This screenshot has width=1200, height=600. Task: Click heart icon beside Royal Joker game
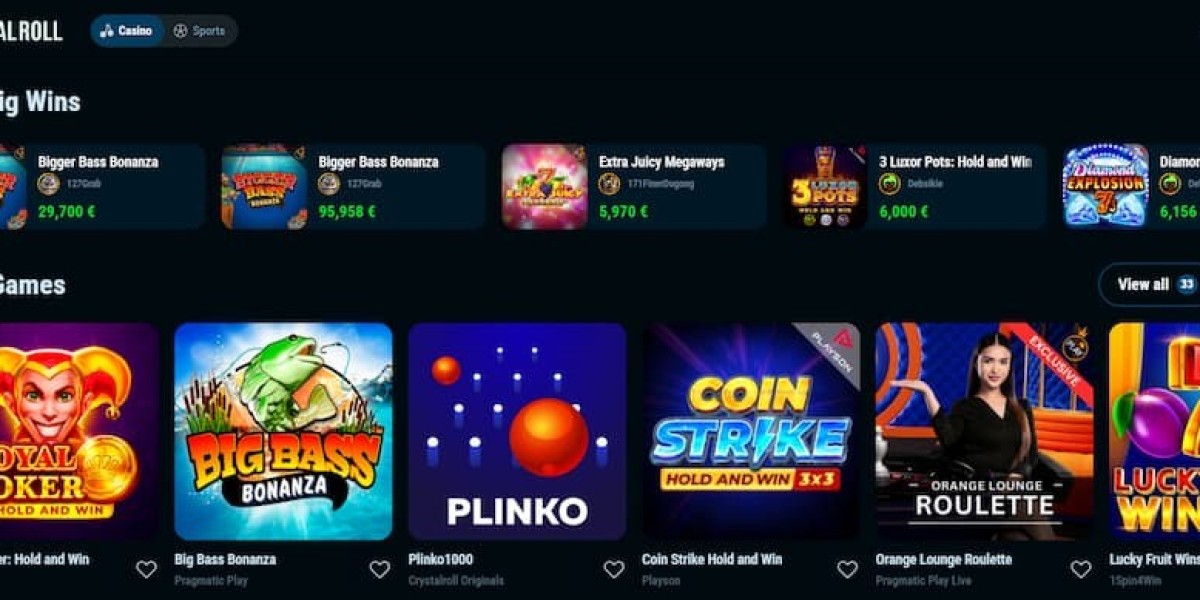click(x=146, y=569)
